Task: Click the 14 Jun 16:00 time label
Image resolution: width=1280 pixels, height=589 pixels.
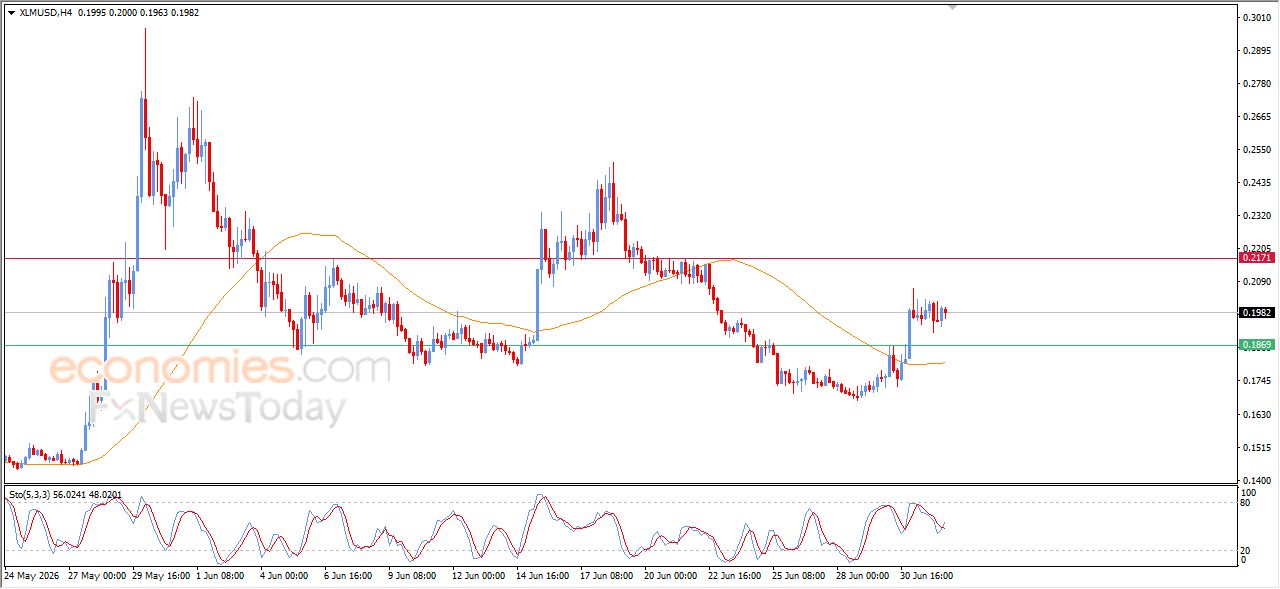Action: point(542,576)
